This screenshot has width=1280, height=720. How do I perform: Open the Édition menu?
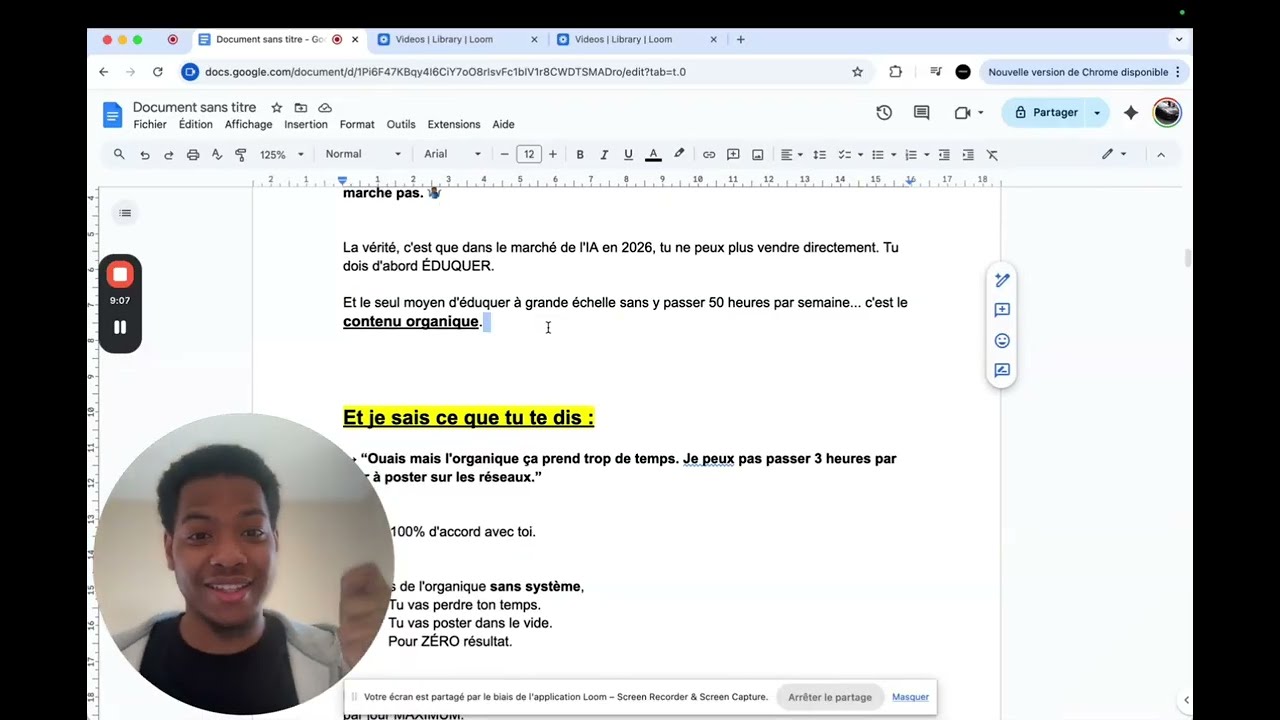pos(195,124)
